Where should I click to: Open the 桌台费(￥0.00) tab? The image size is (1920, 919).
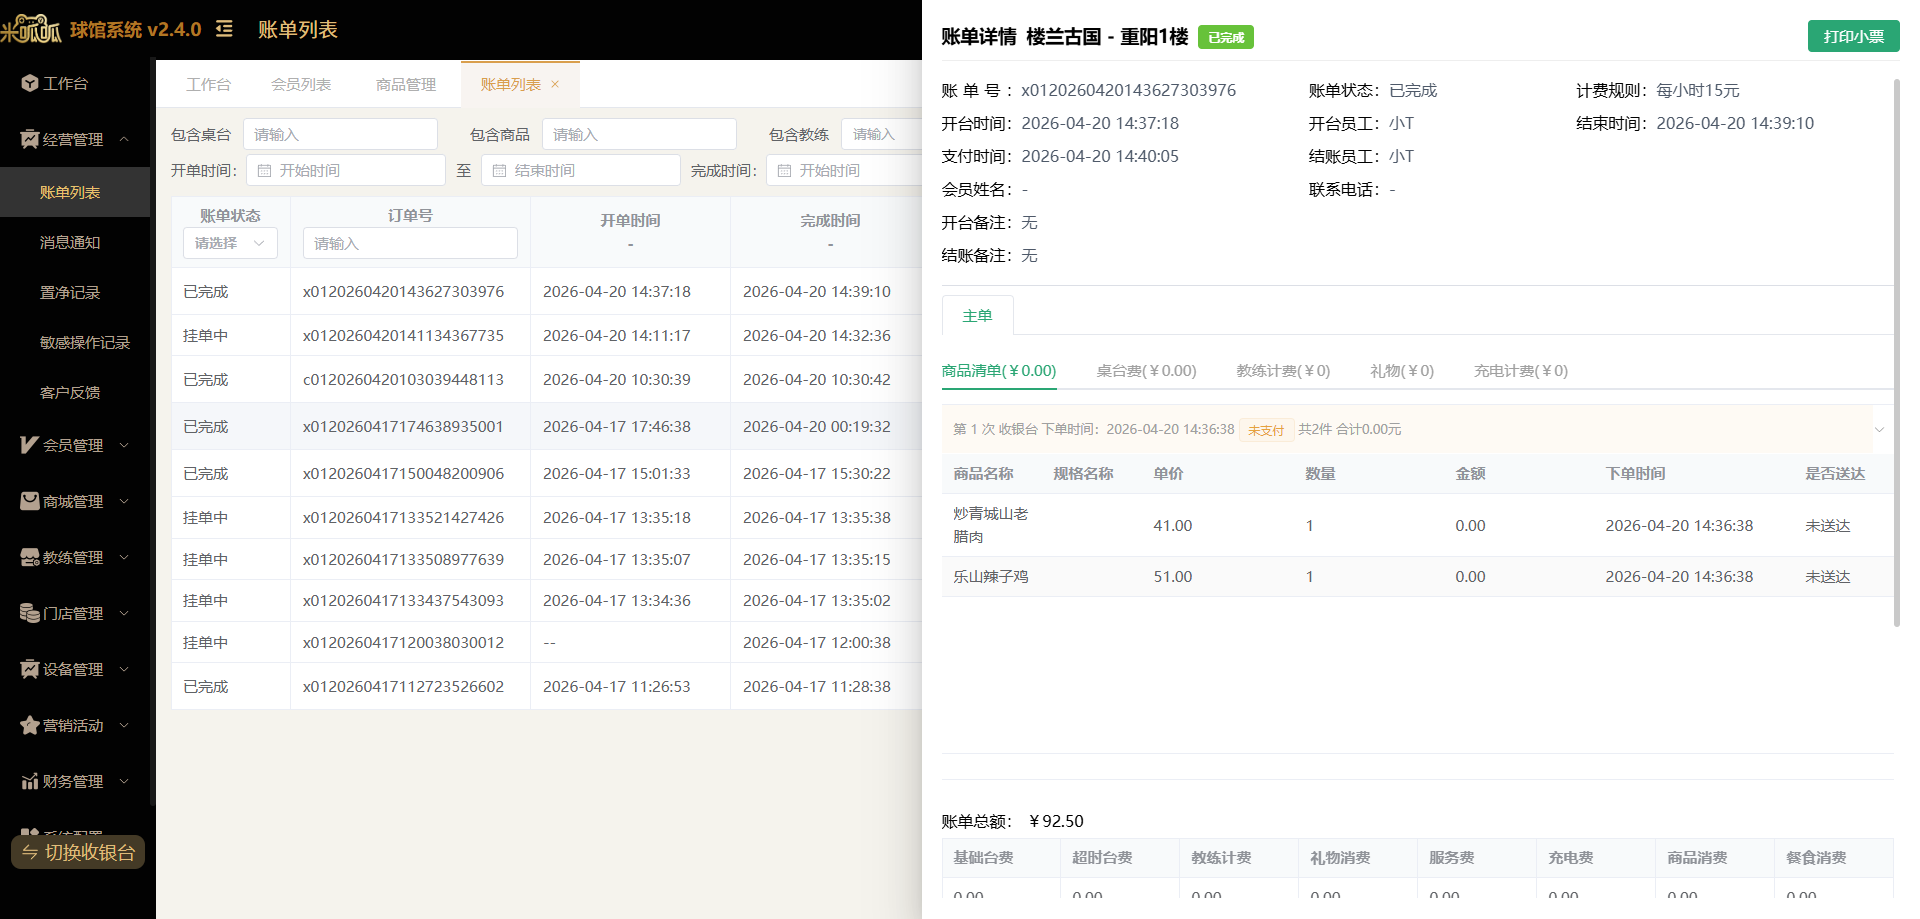1146,371
